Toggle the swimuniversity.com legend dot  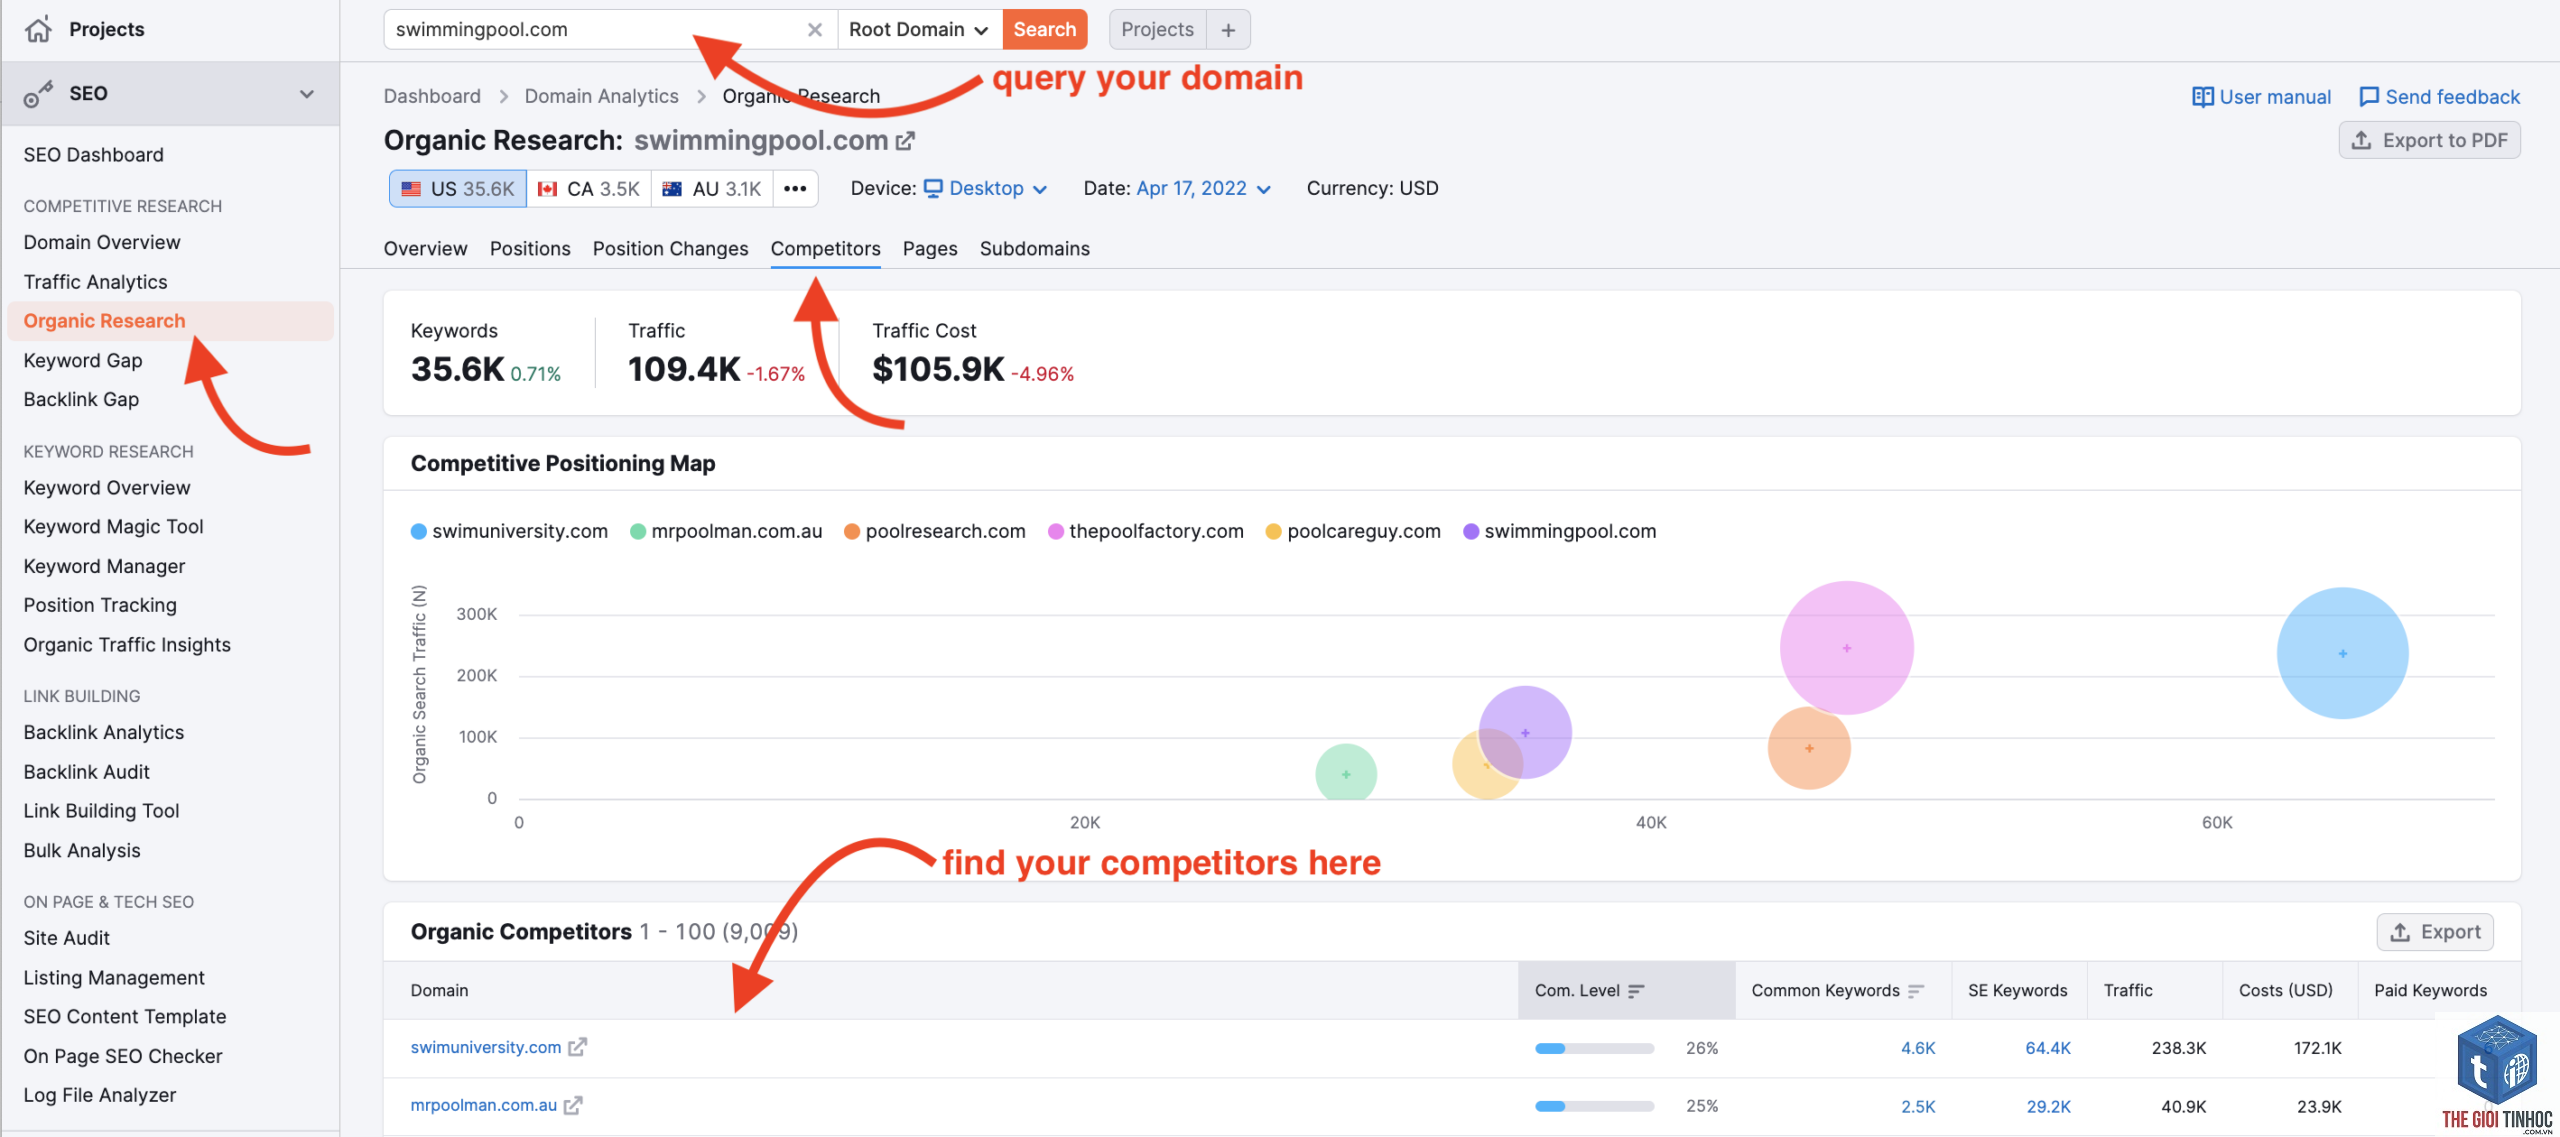[x=419, y=532]
